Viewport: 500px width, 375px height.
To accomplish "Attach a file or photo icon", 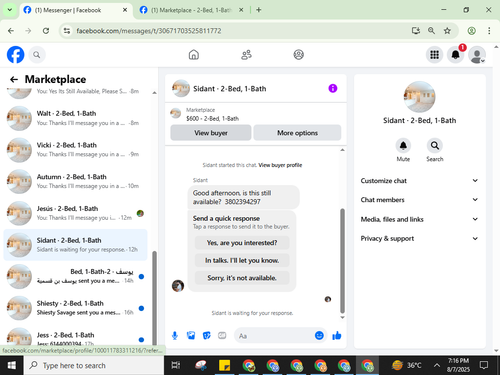I will tap(191, 336).
